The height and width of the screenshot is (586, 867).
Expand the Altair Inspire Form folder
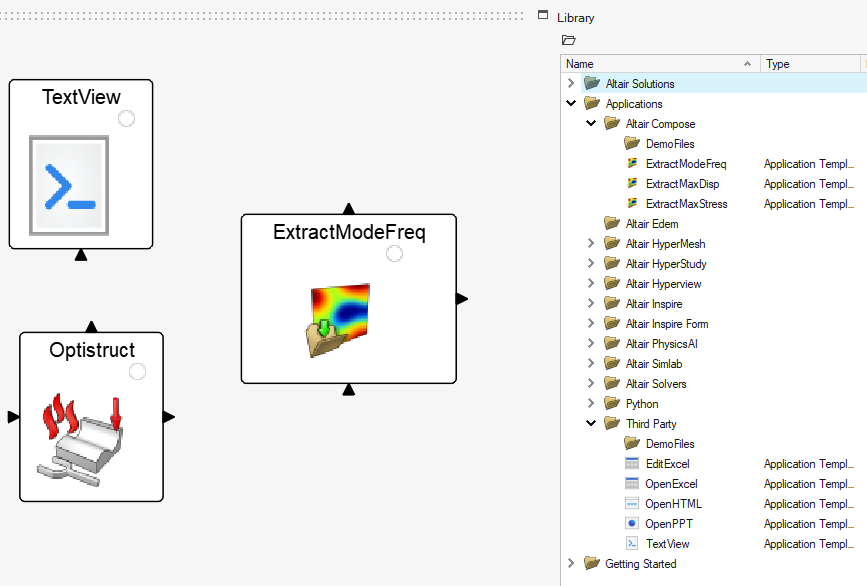click(591, 323)
